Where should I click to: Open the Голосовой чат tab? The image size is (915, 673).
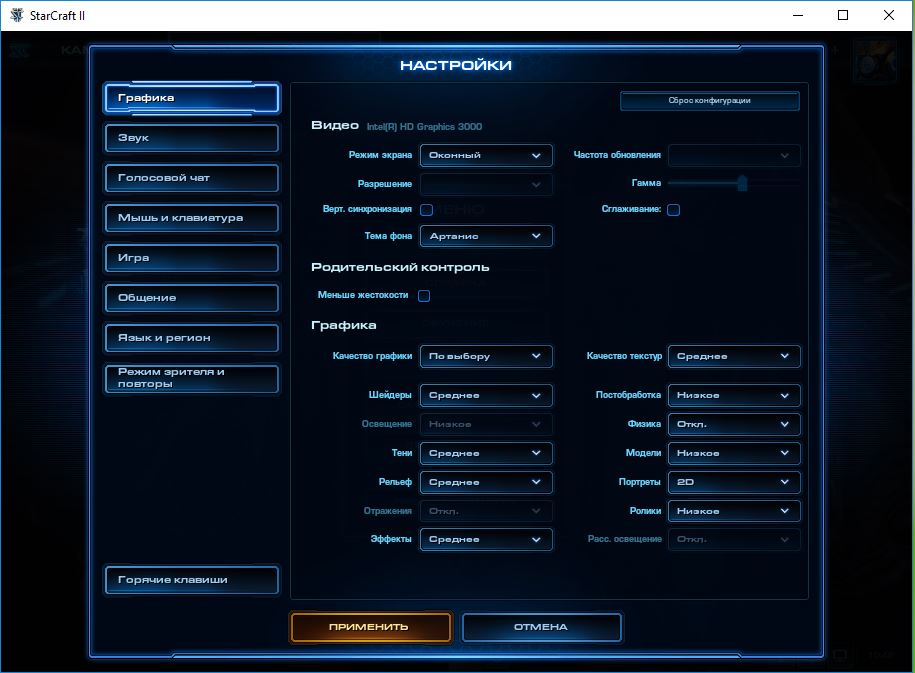point(192,178)
